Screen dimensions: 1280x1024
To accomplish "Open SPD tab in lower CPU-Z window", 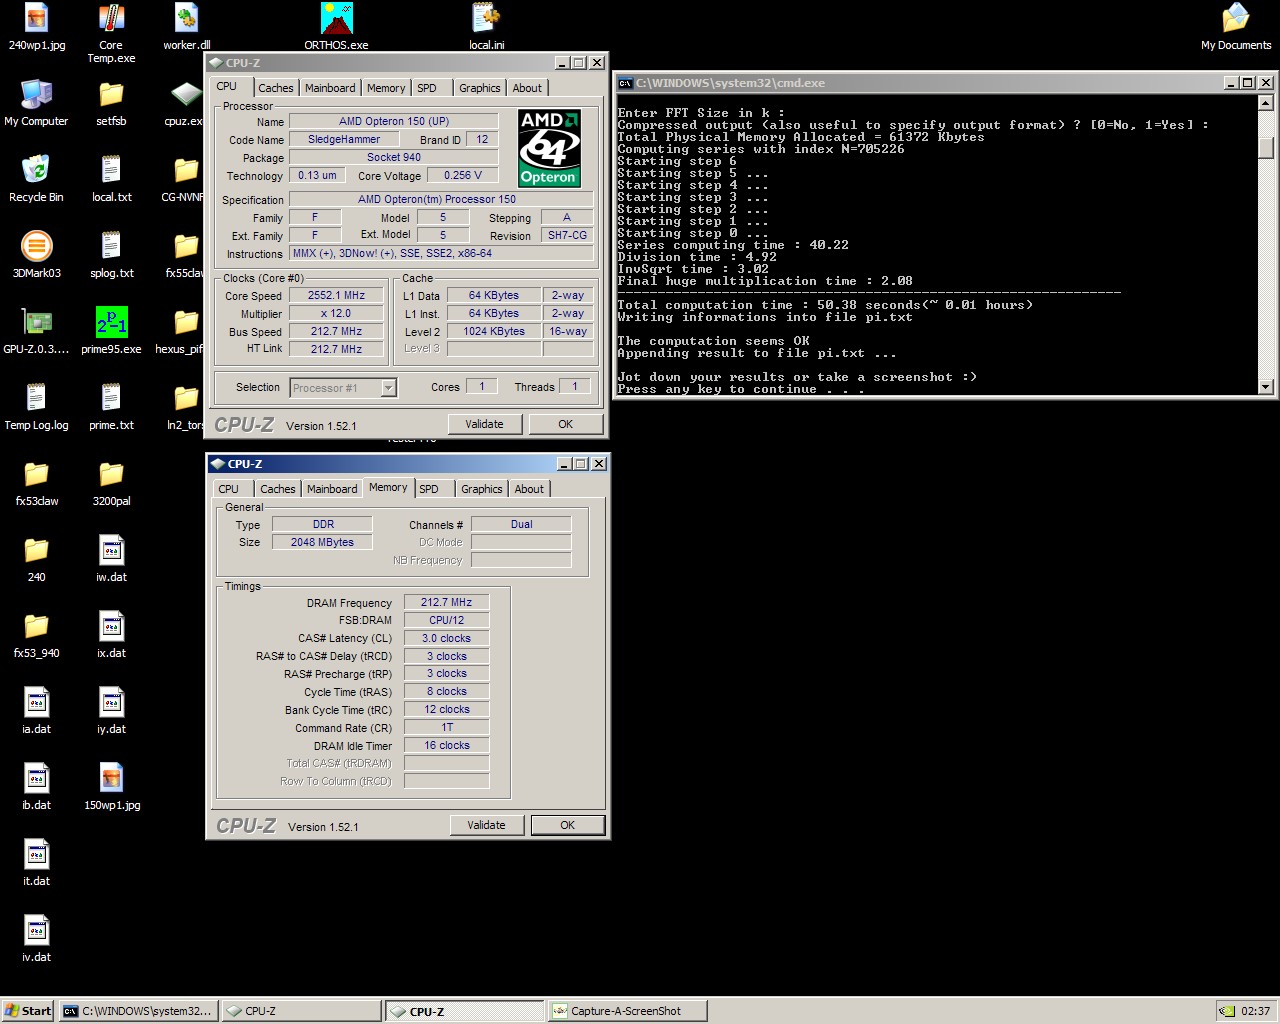I will click(429, 489).
